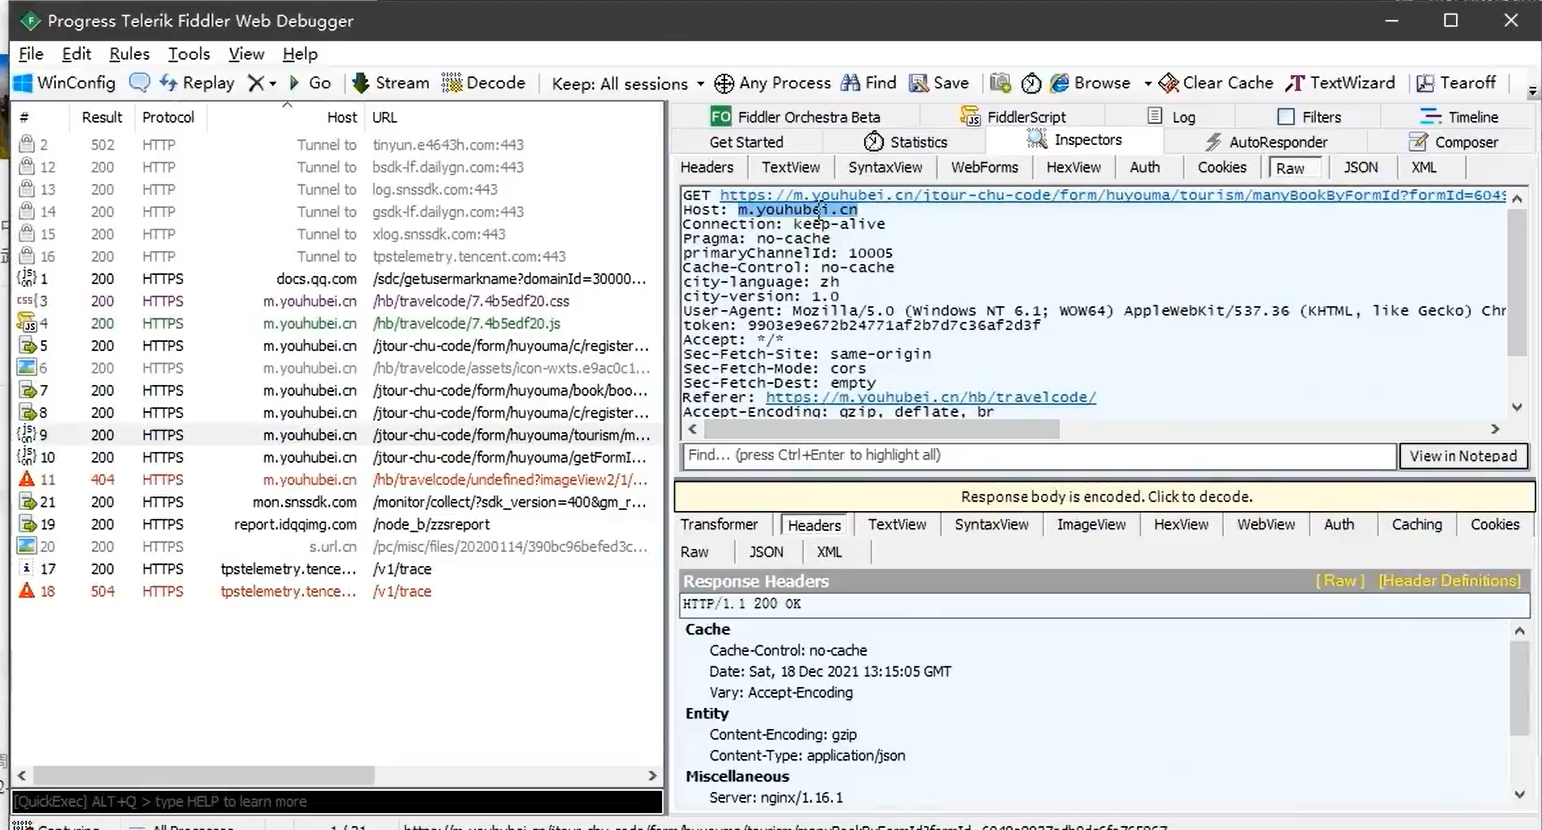Image resolution: width=1542 pixels, height=830 pixels.
Task: Click session list horizontal scrollbar thumb
Action: point(205,775)
